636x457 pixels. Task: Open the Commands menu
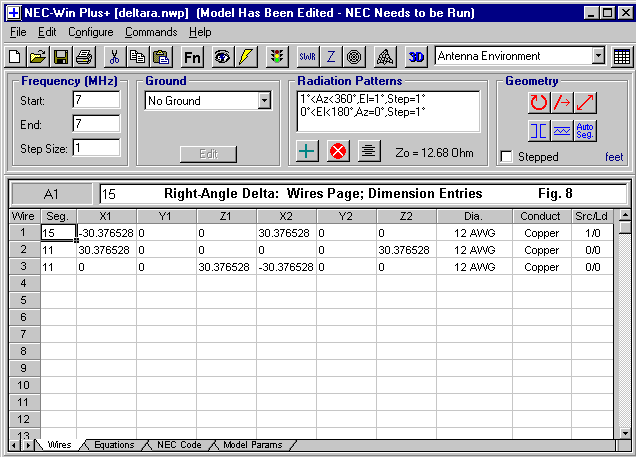pyautogui.click(x=151, y=32)
